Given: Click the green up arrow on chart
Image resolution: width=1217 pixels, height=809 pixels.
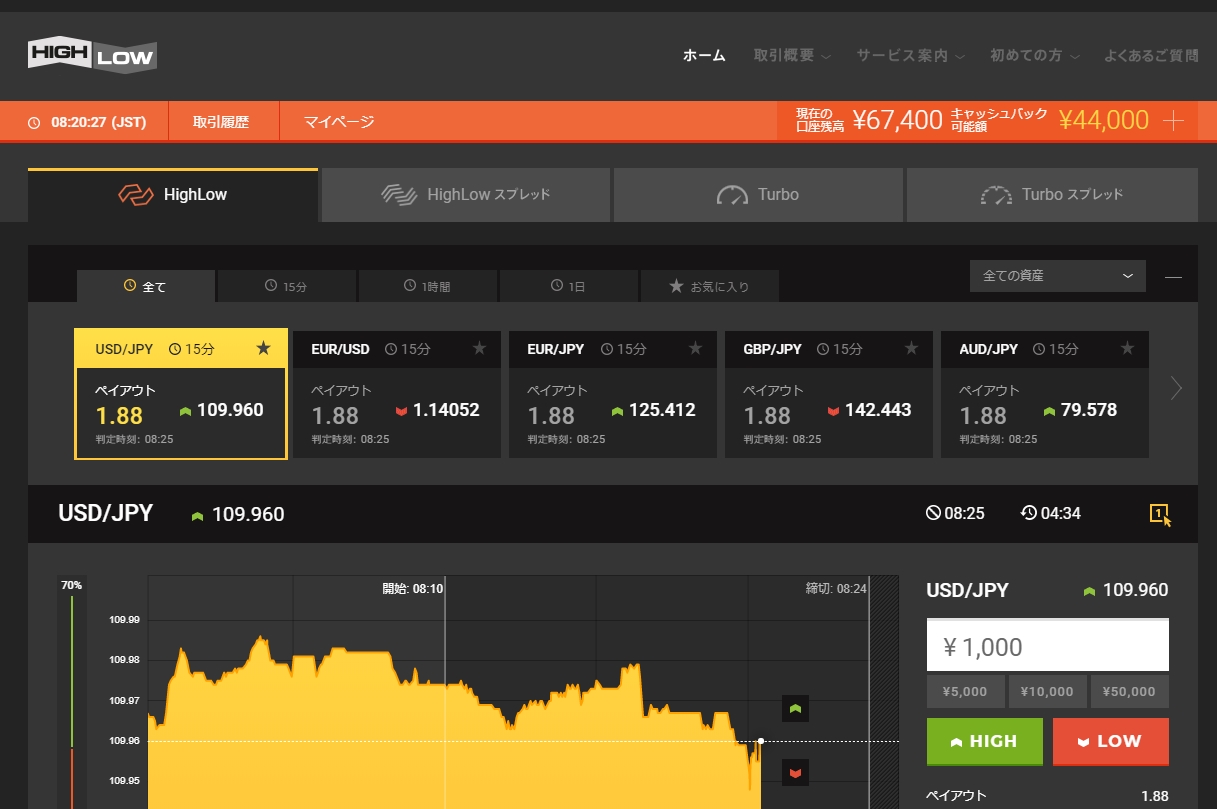Looking at the screenshot, I should click(795, 708).
